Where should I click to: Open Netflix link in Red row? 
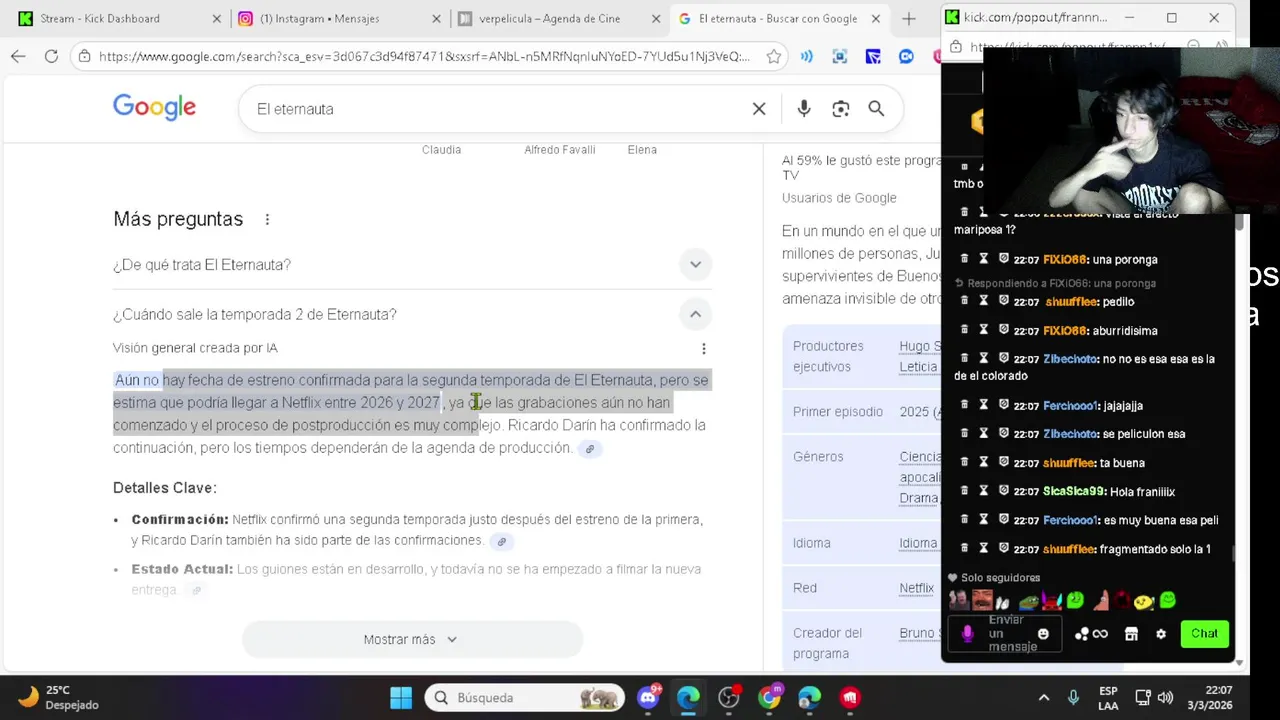pos(916,588)
